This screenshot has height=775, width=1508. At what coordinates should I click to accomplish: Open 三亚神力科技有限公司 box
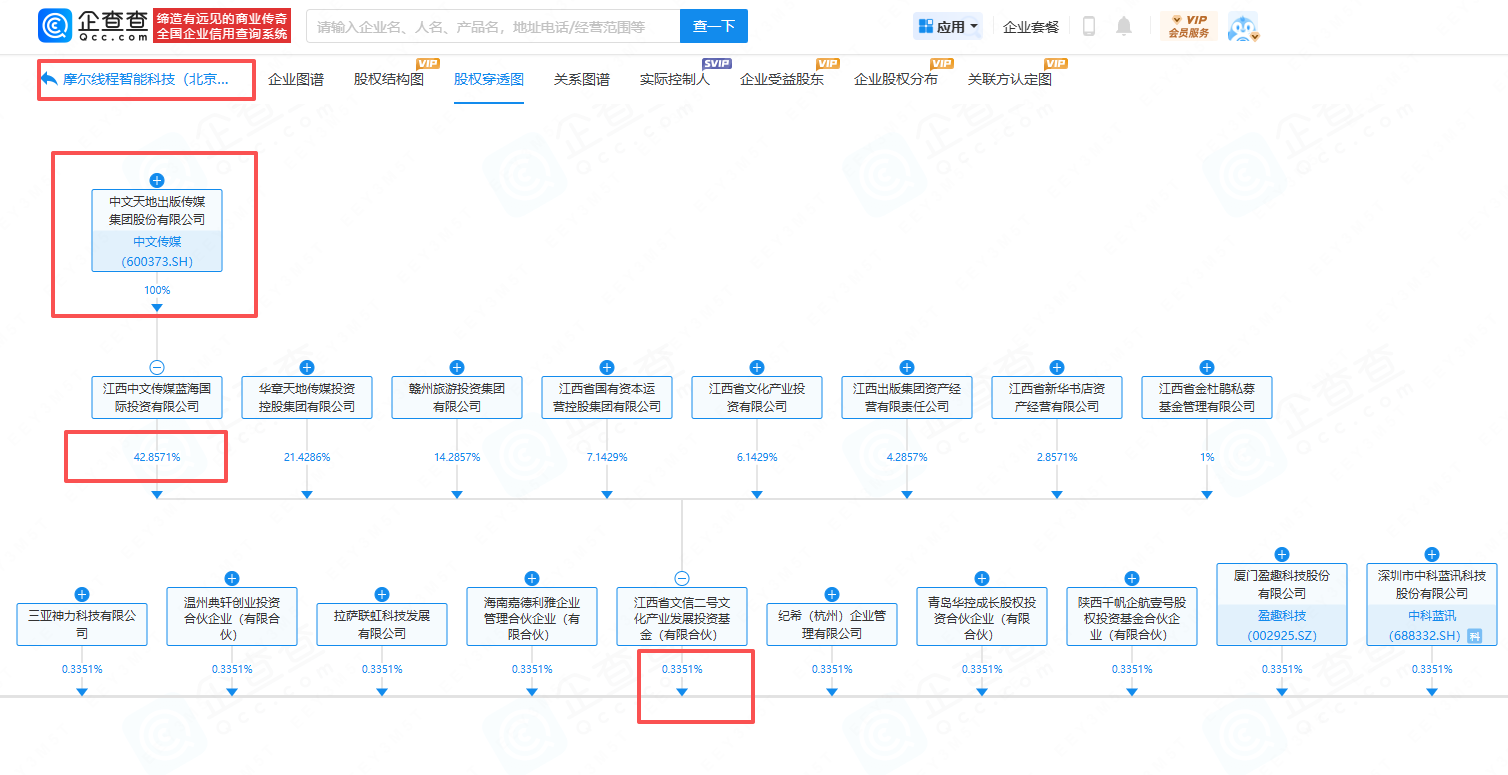click(82, 624)
